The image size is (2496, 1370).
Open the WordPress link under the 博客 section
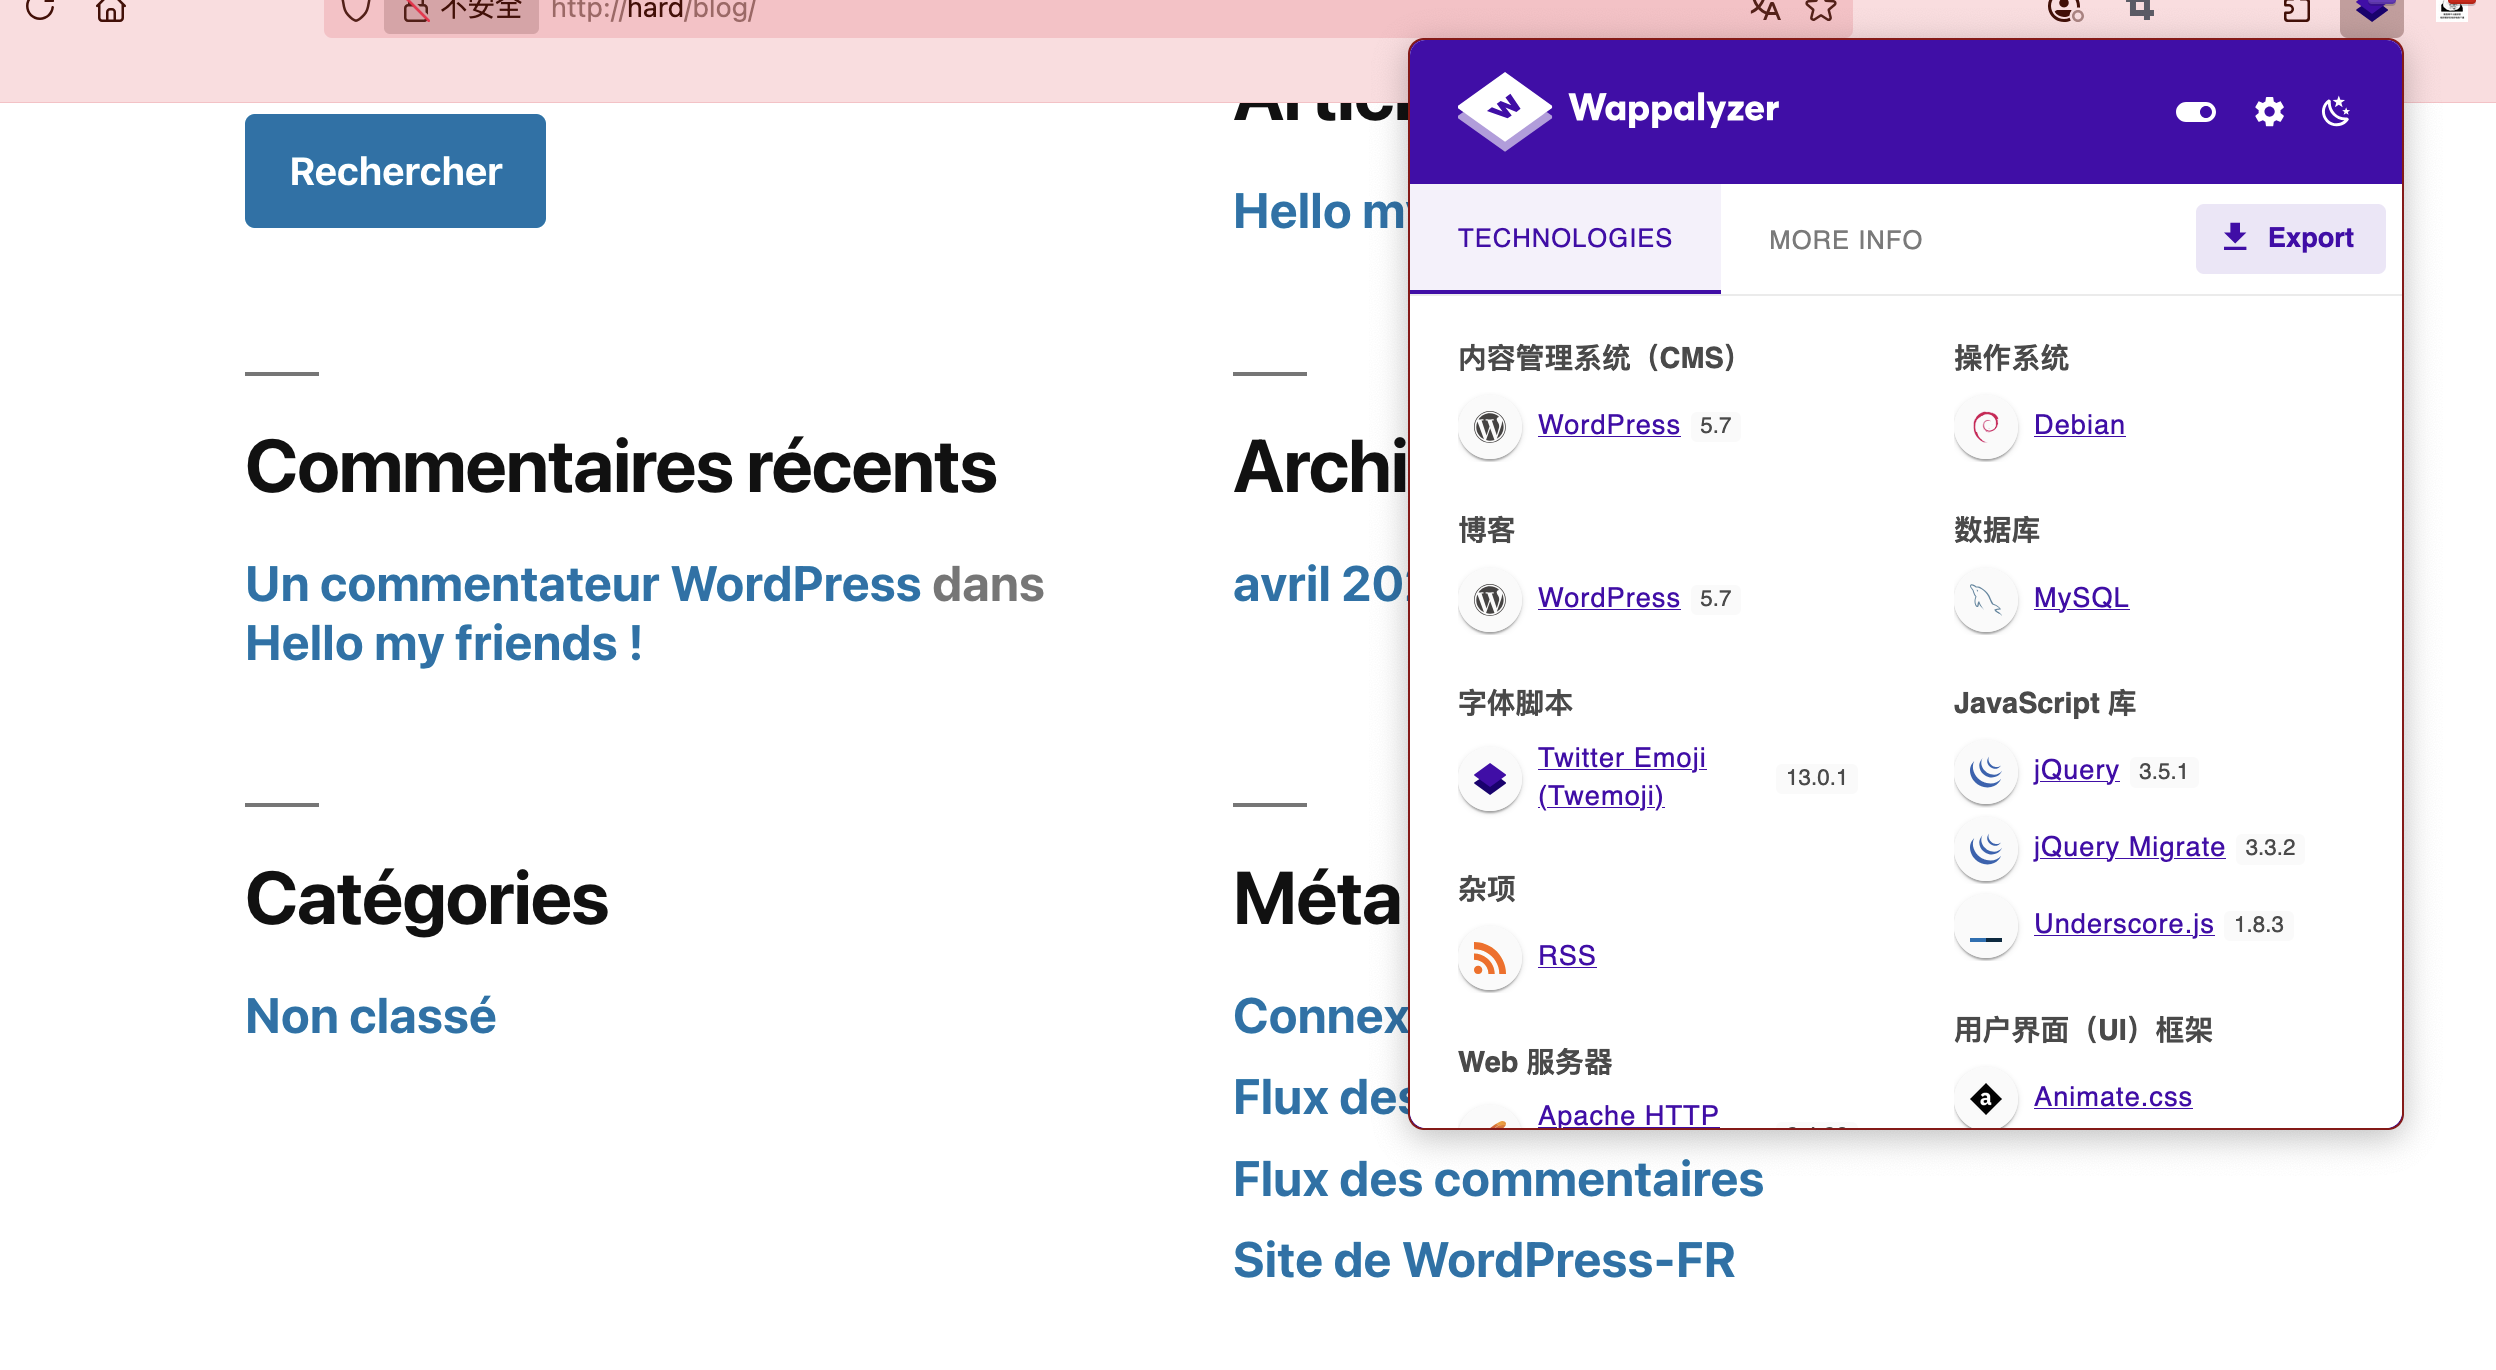coord(1608,598)
